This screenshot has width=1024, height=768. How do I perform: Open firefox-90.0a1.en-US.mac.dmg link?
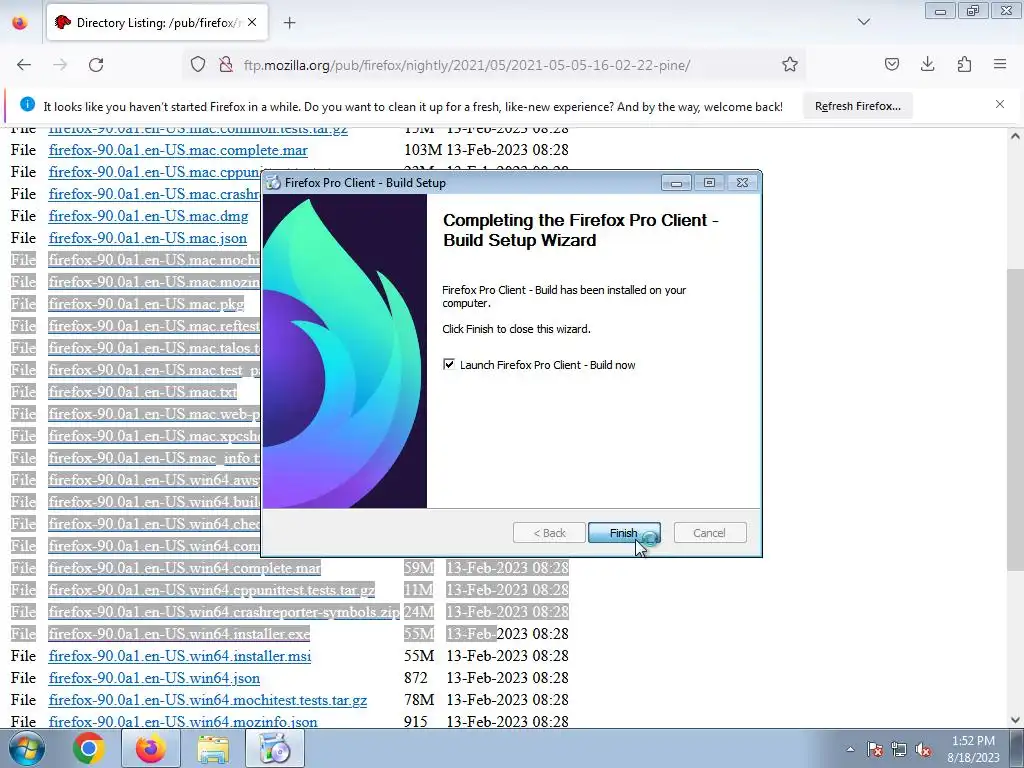click(x=148, y=216)
